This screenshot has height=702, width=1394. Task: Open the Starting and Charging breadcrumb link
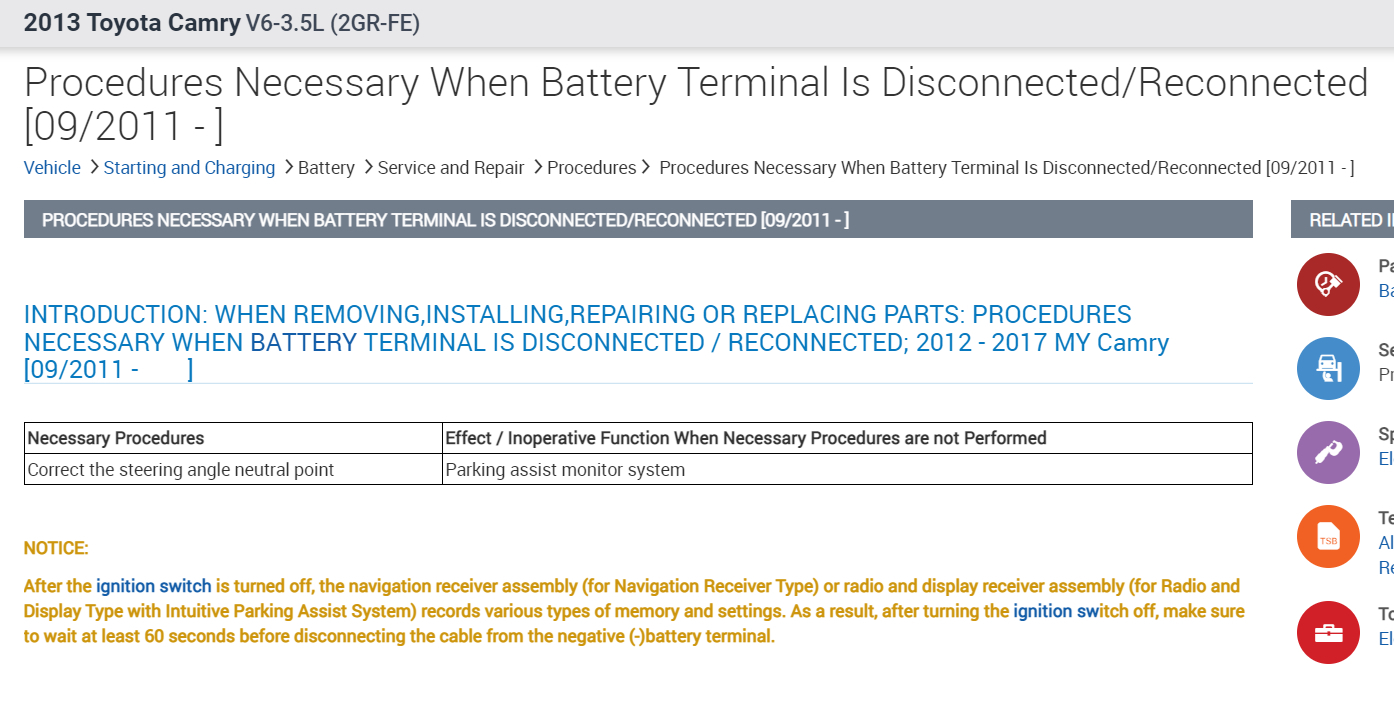pyautogui.click(x=189, y=168)
